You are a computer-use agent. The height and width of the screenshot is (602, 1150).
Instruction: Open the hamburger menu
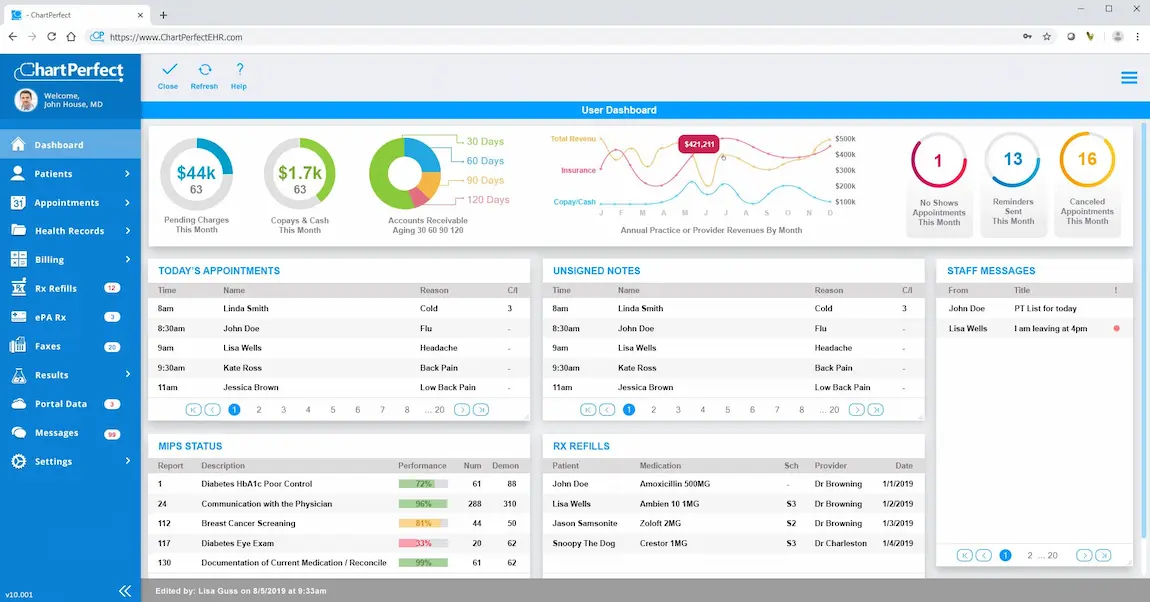(x=1128, y=77)
